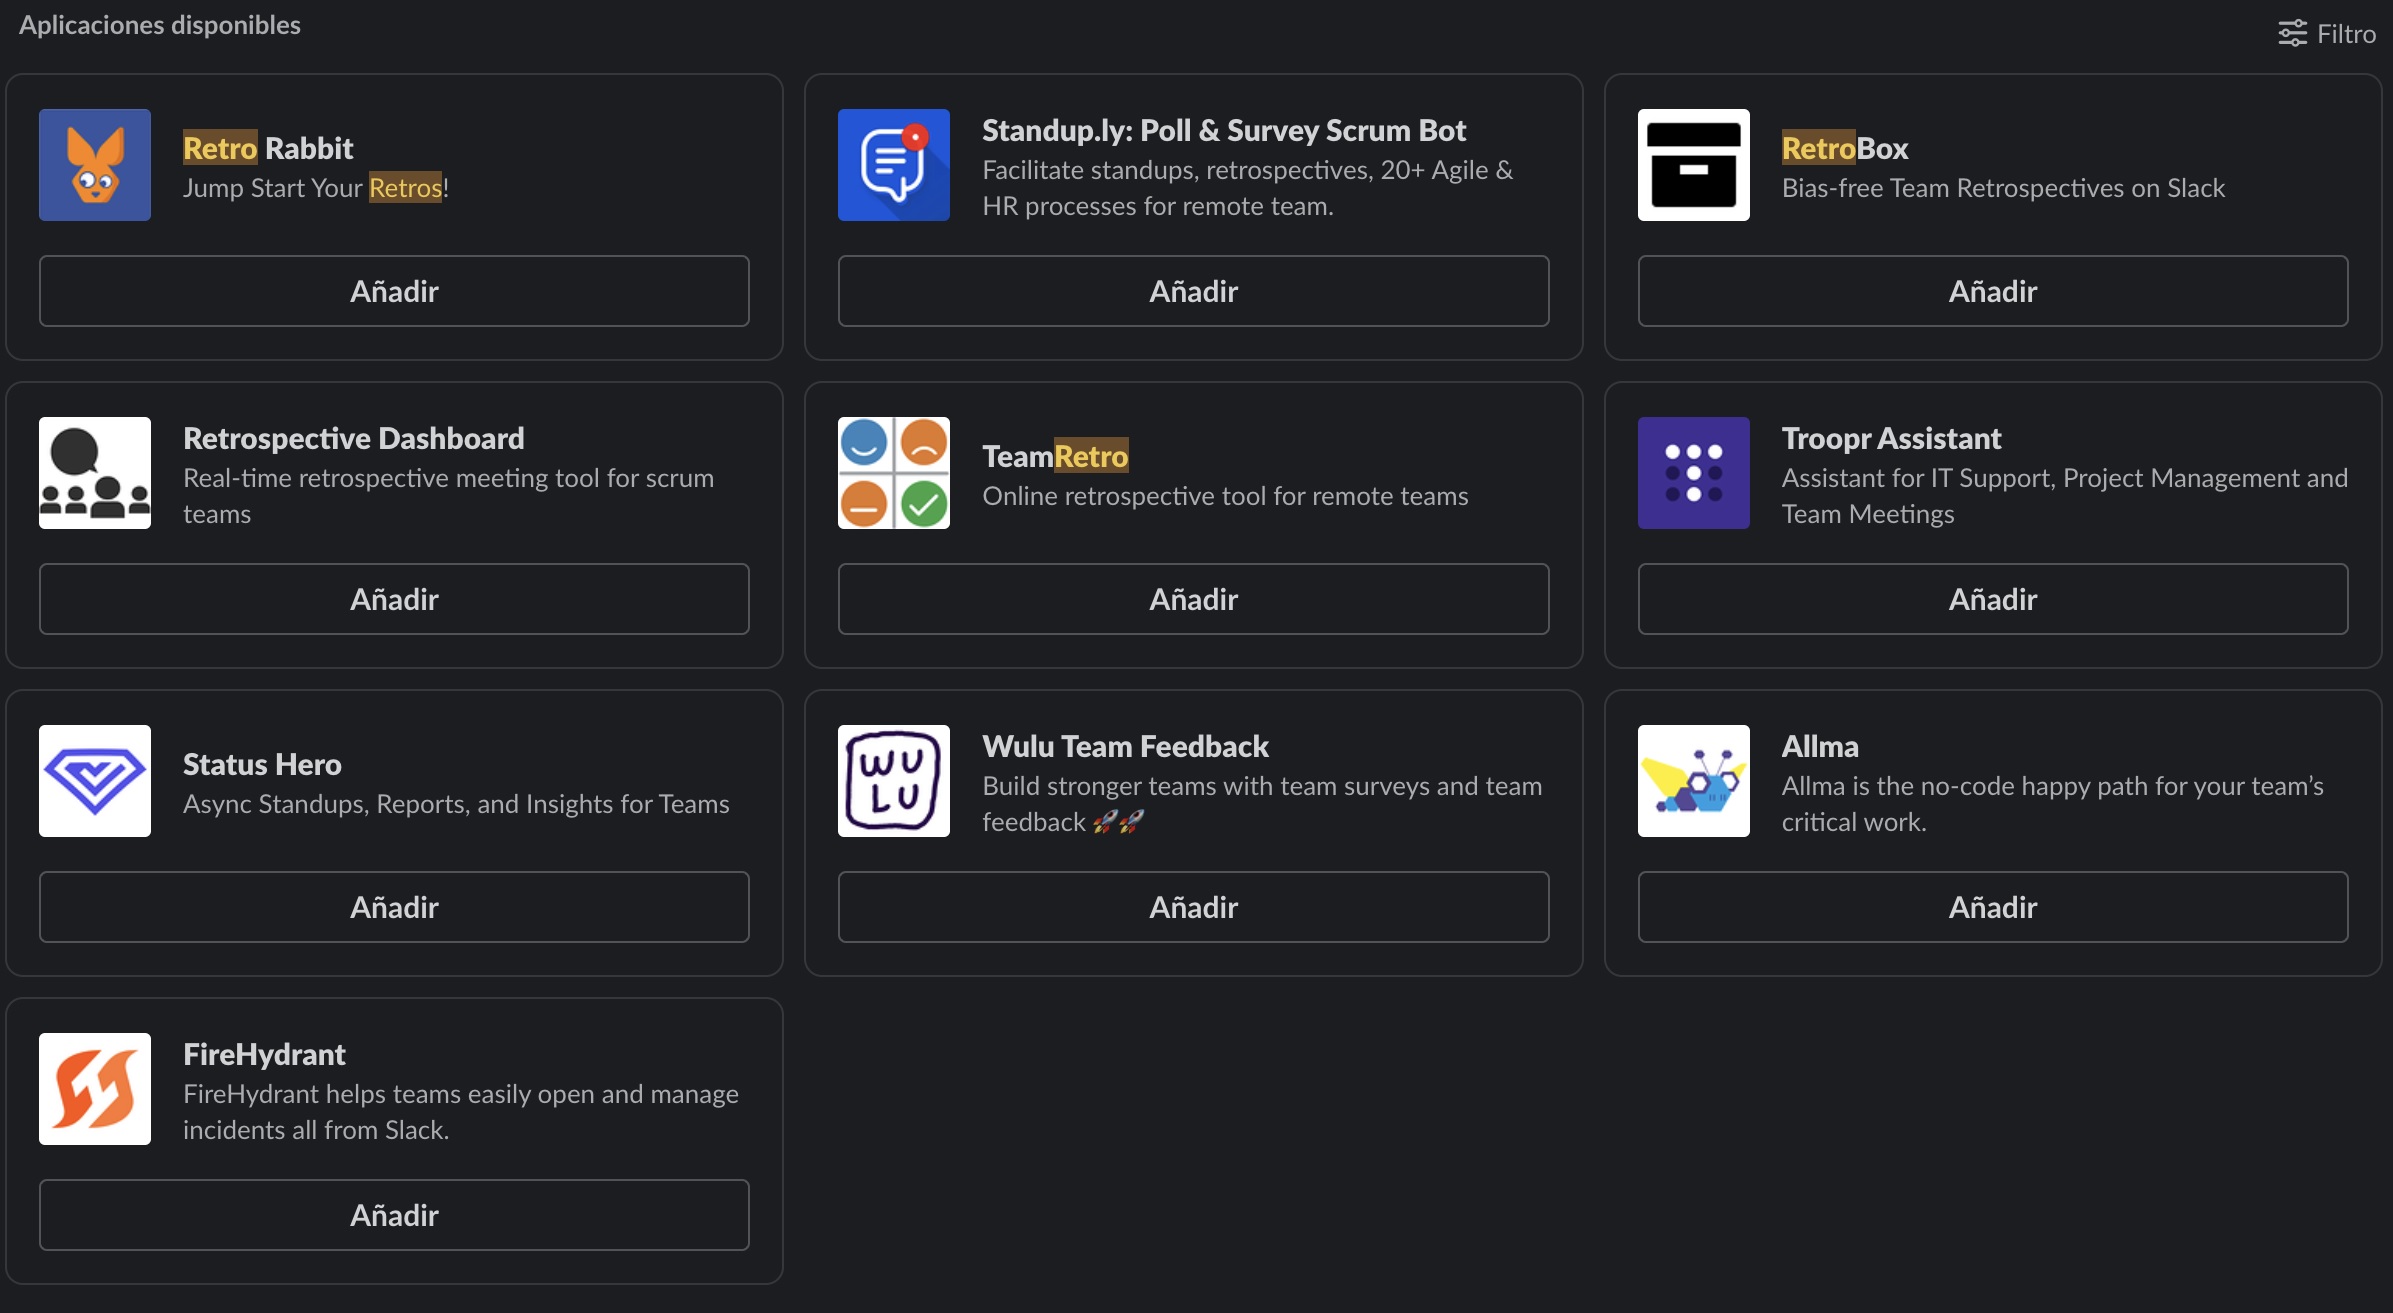Open the Troopr Assistant purple dots icon
Viewport: 2393px width, 1313px height.
1694,473
